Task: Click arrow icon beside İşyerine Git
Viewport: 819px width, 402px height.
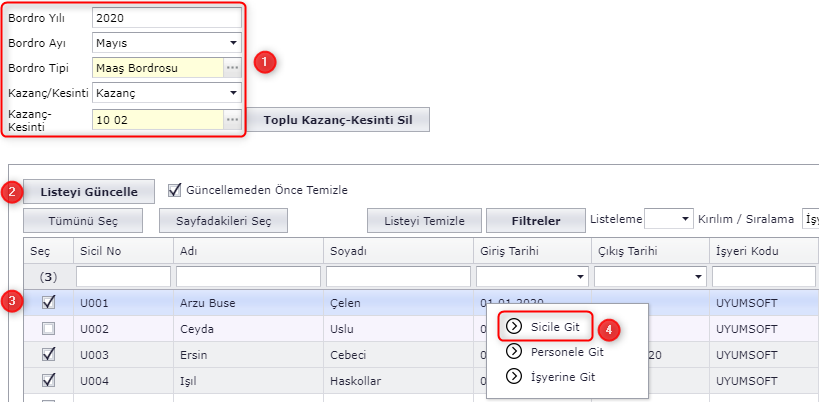Action: coord(514,376)
